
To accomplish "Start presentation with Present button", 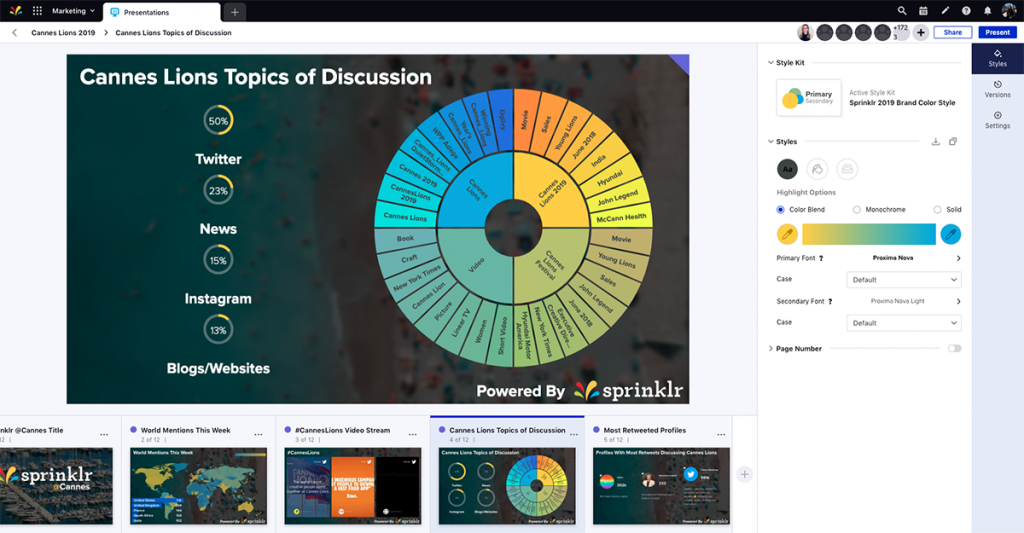I will click(997, 33).
